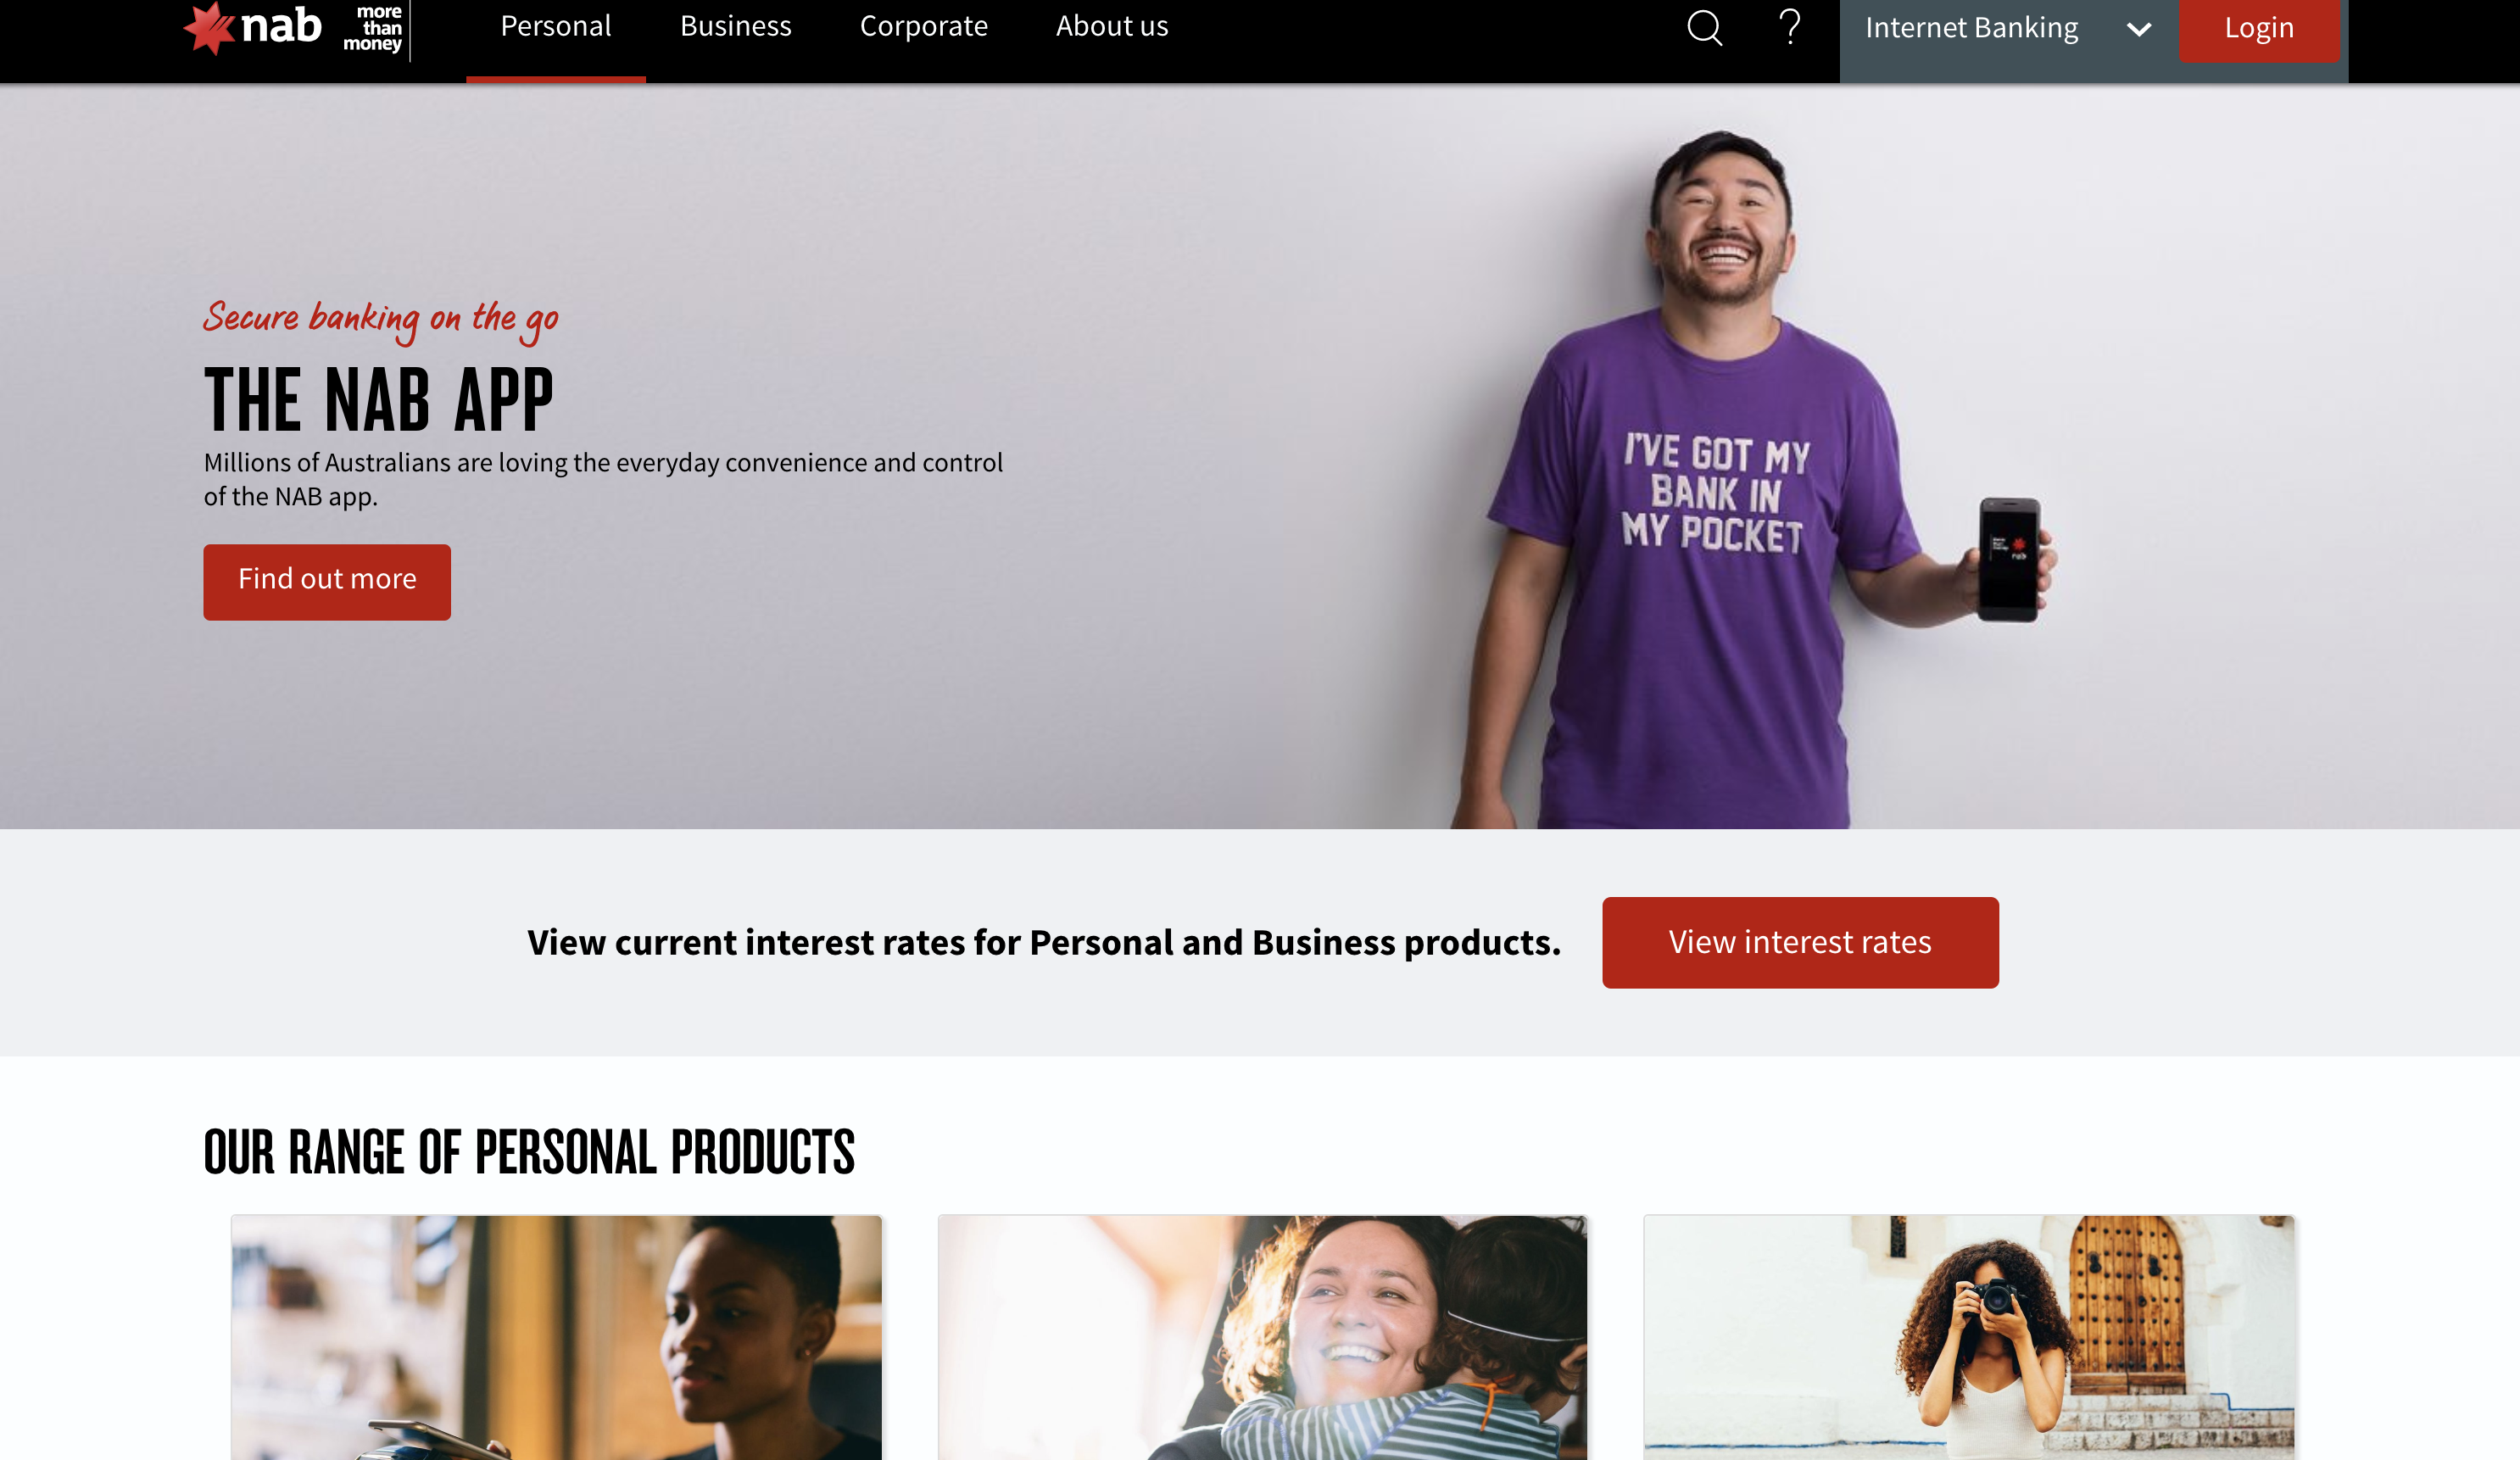Open the Corporate section
Image resolution: width=2520 pixels, height=1460 pixels.
point(924,26)
